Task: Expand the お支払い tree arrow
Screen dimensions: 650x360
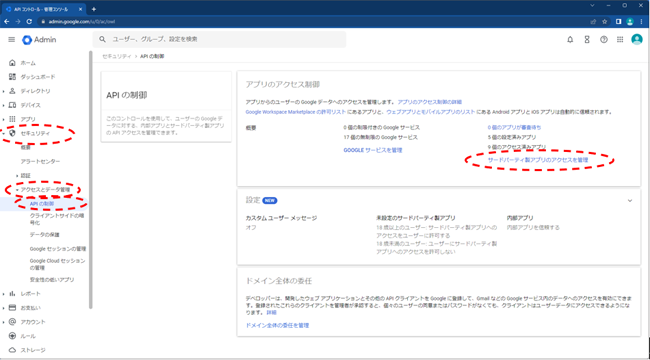Action: coord(3,308)
